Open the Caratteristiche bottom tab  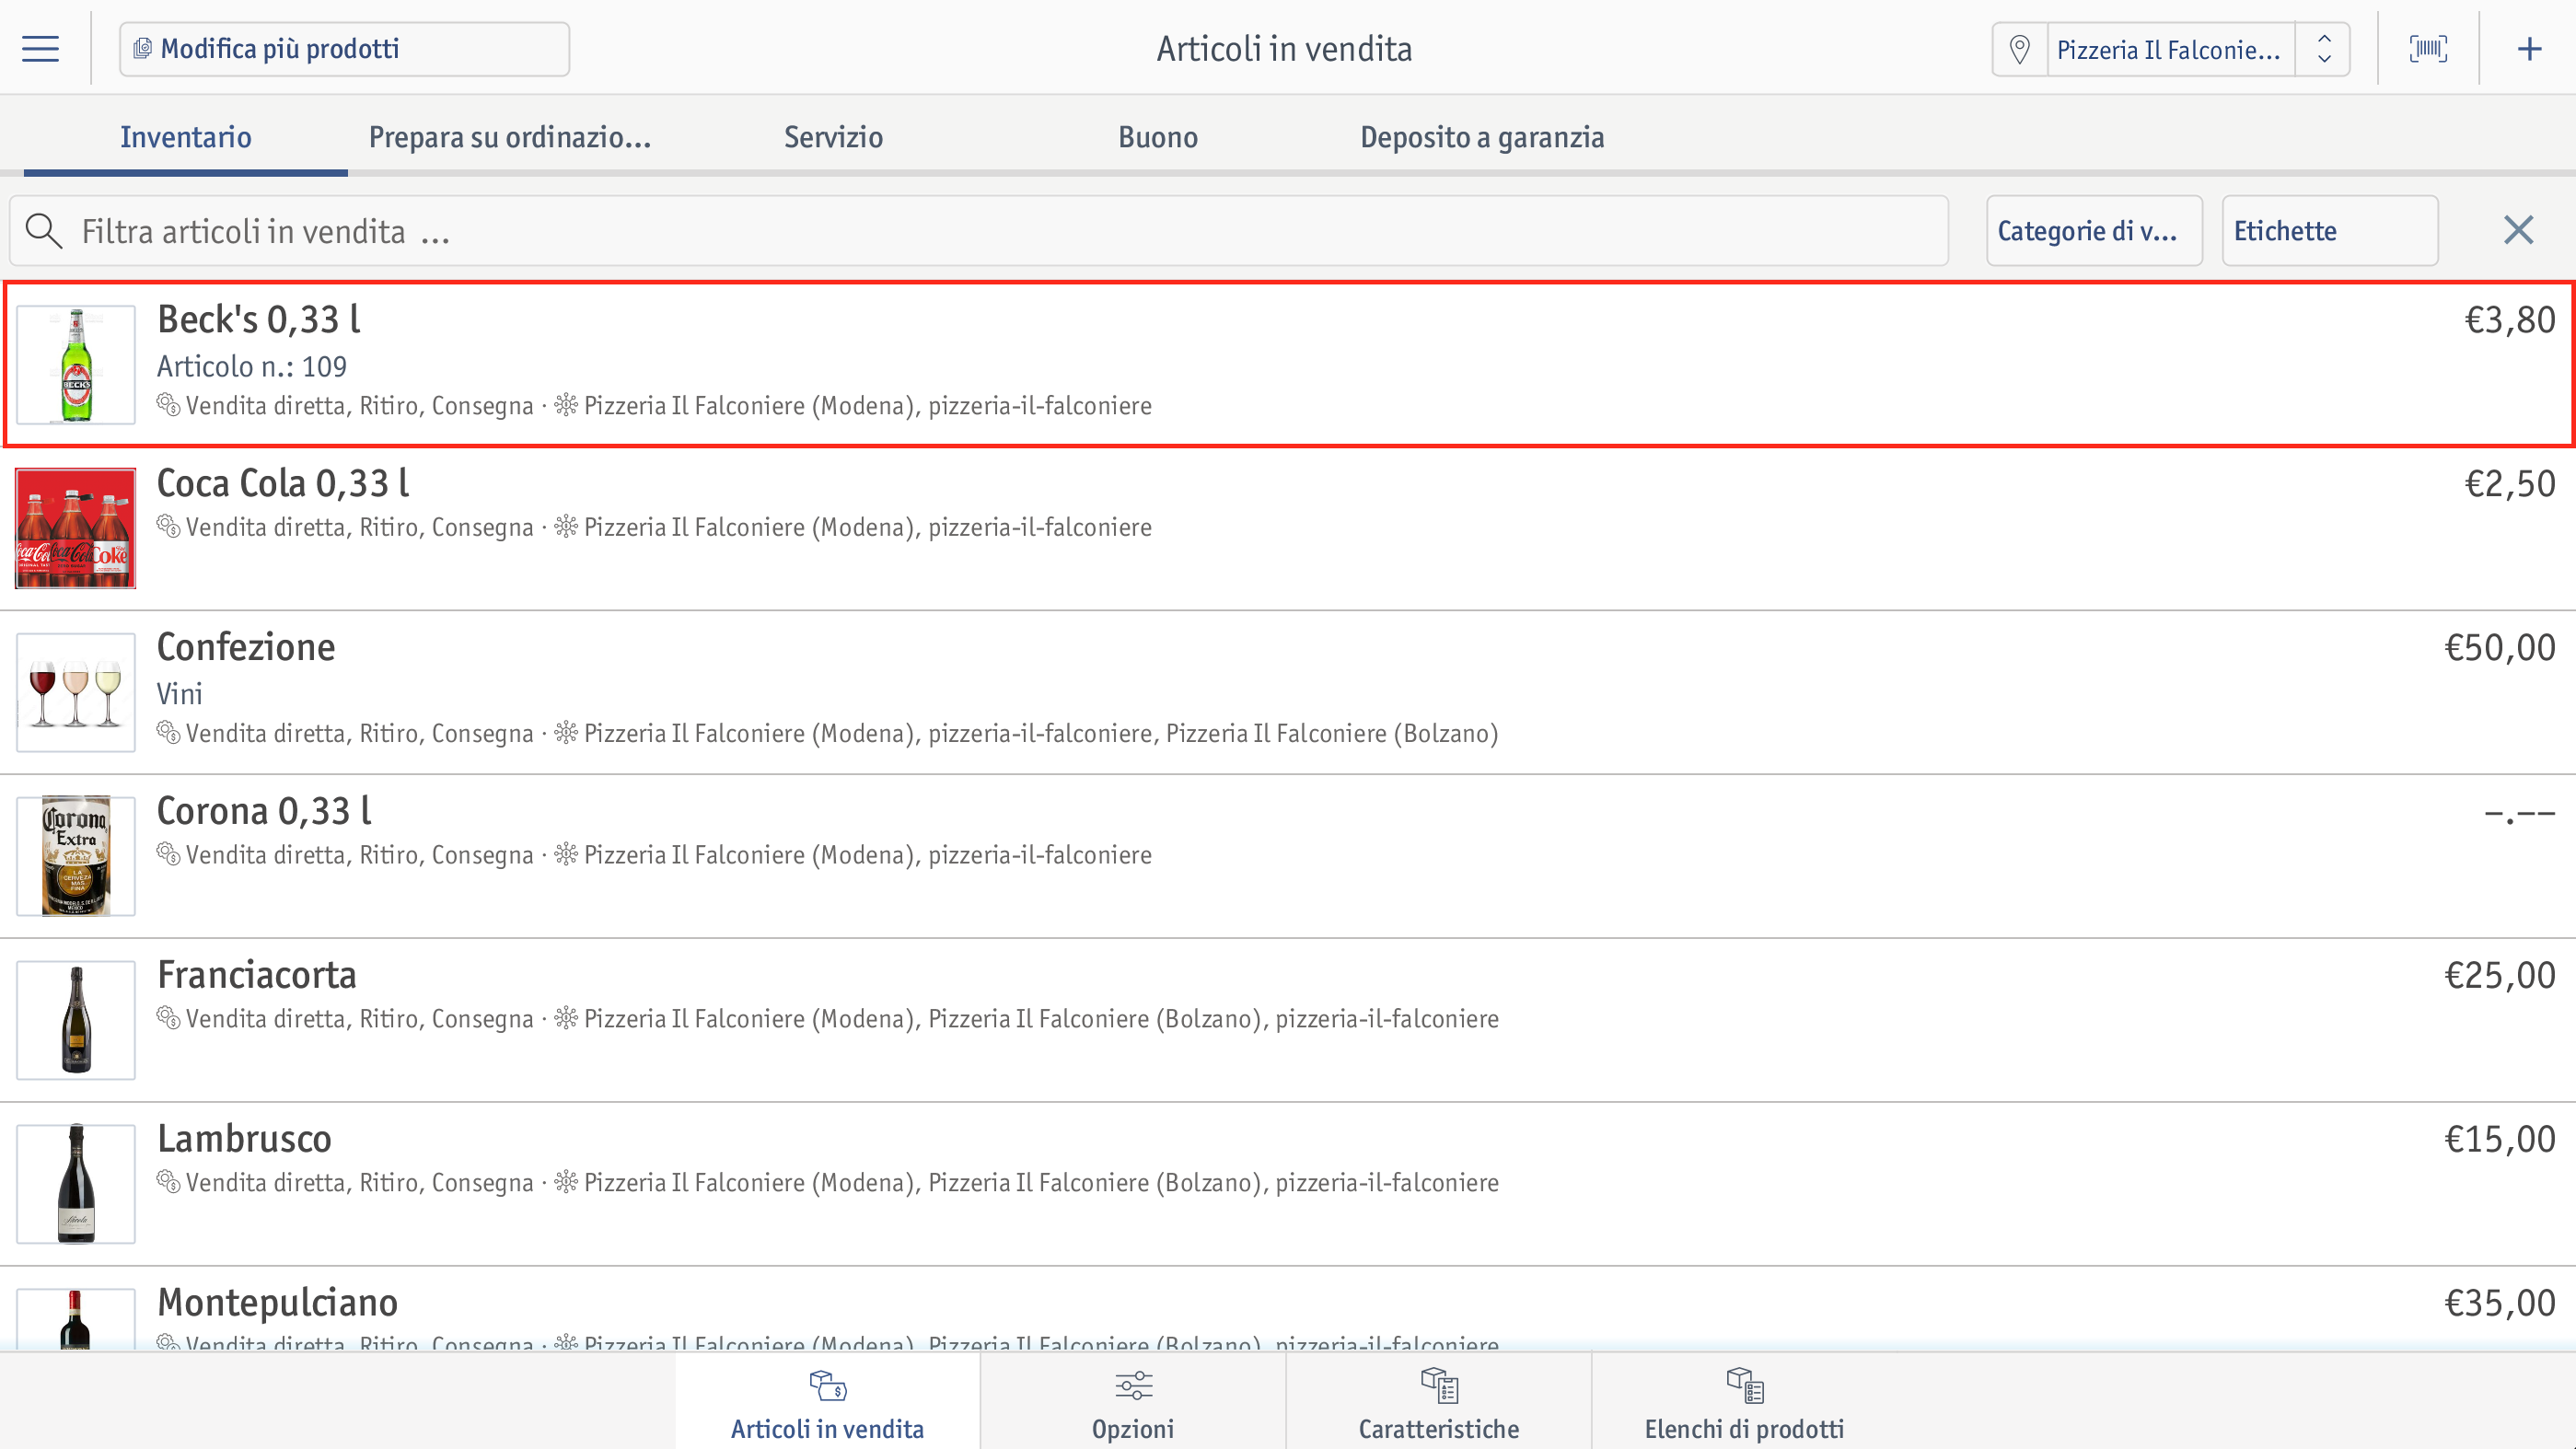pos(1438,1402)
